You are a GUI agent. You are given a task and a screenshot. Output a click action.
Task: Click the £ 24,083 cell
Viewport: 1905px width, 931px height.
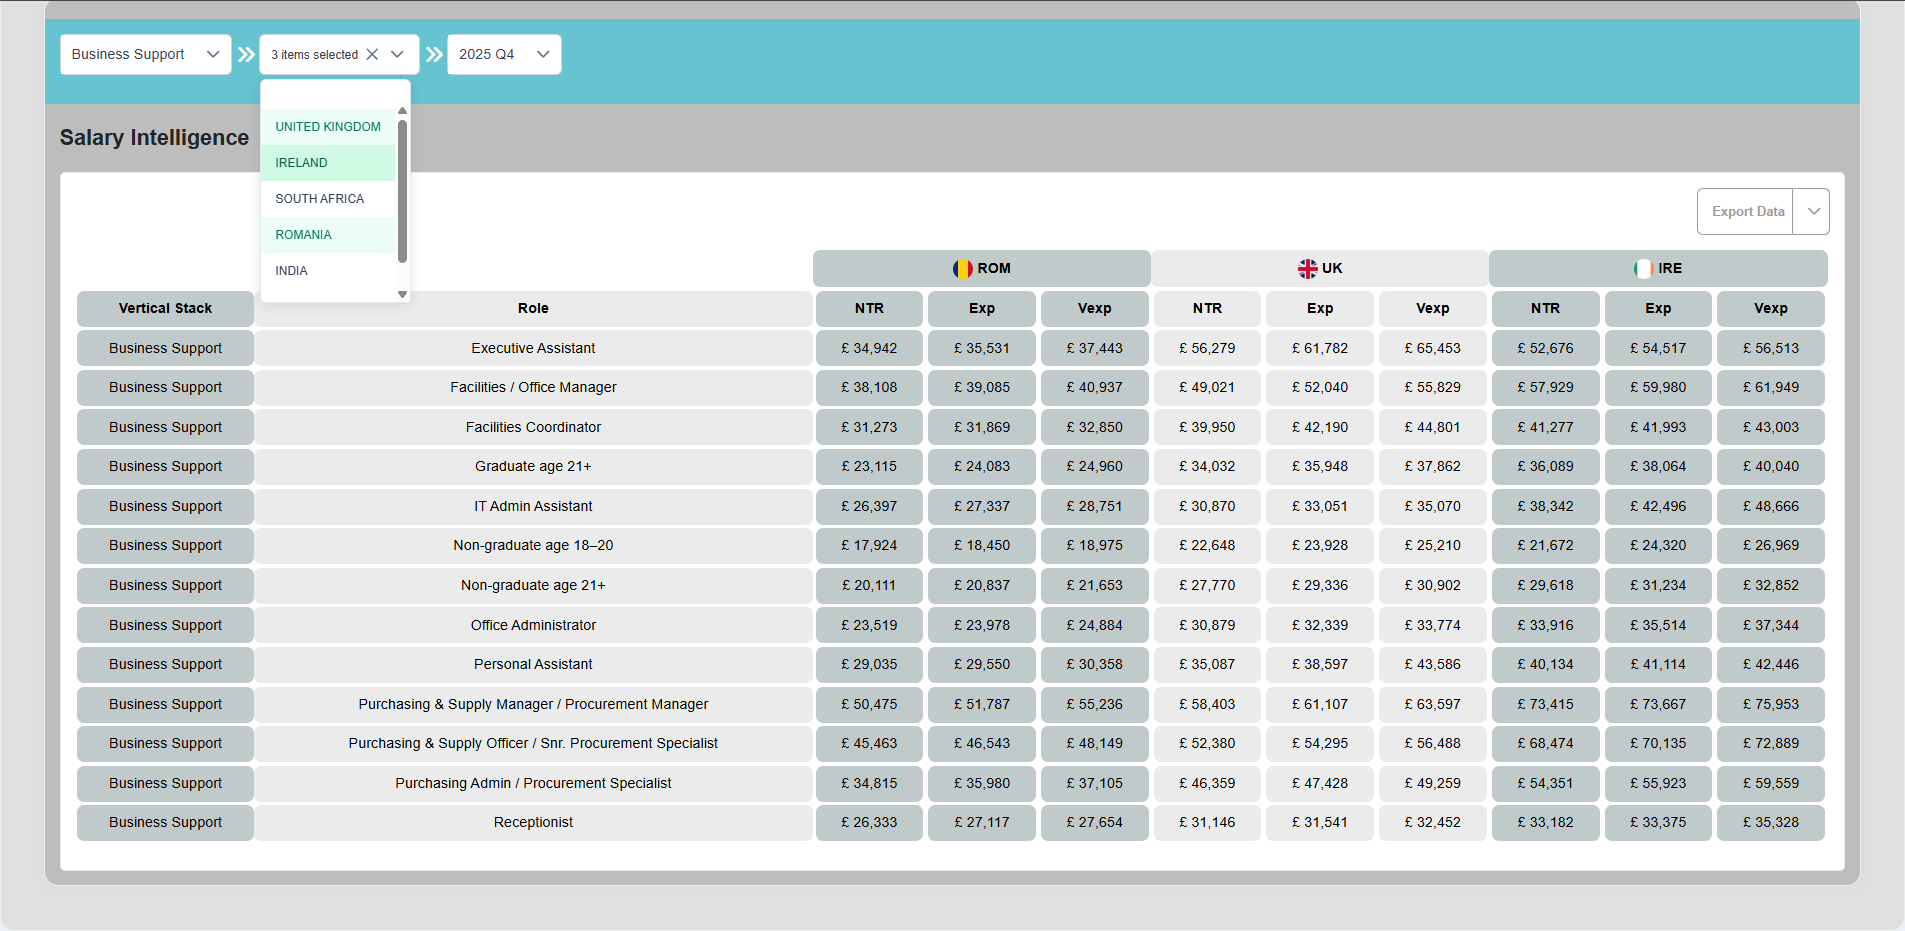[982, 467]
